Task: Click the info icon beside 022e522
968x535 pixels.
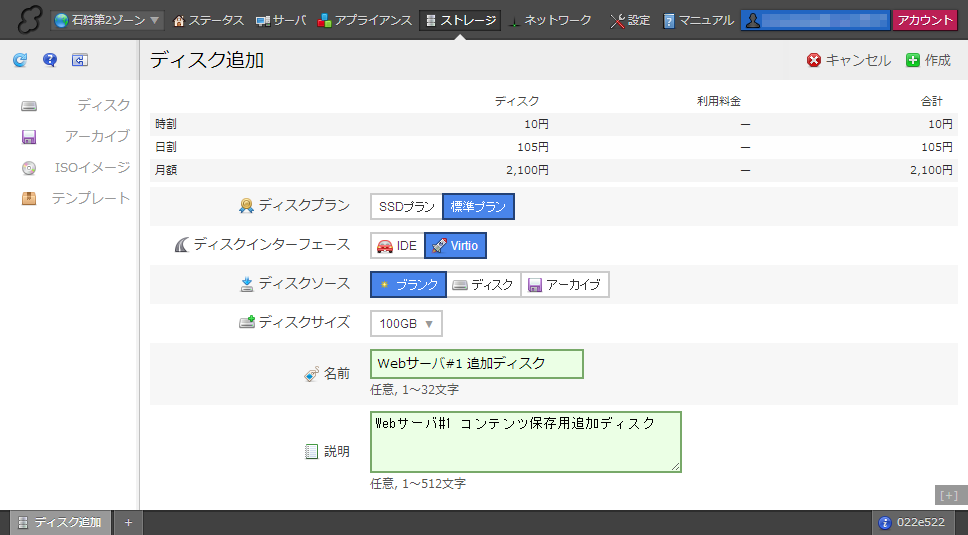Action: (x=884, y=523)
